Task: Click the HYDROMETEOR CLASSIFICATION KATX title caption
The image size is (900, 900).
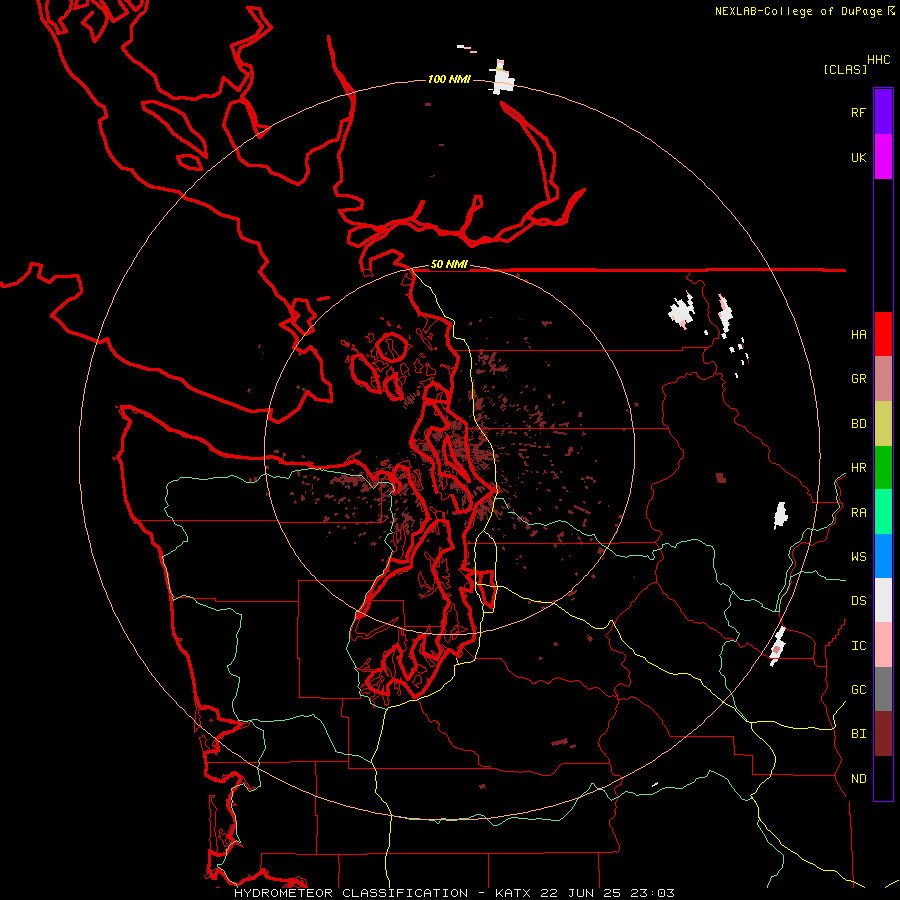Action: [x=454, y=893]
